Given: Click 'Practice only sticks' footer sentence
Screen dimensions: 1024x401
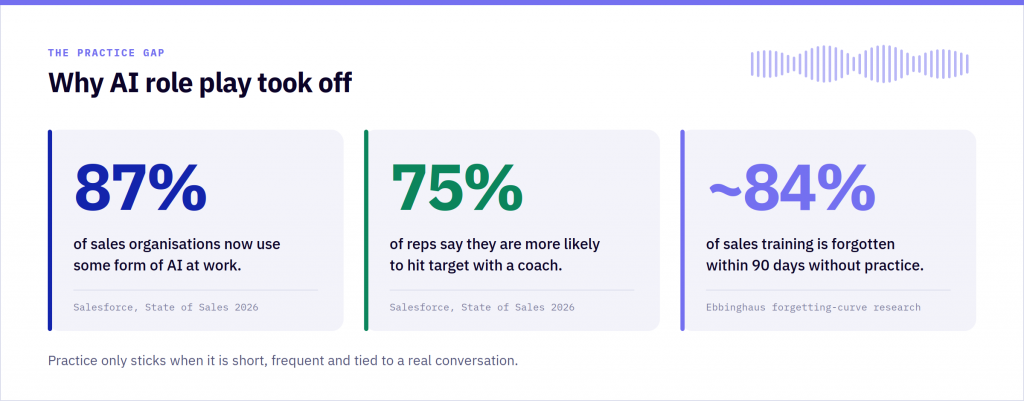Looking at the screenshot, I should point(283,361).
